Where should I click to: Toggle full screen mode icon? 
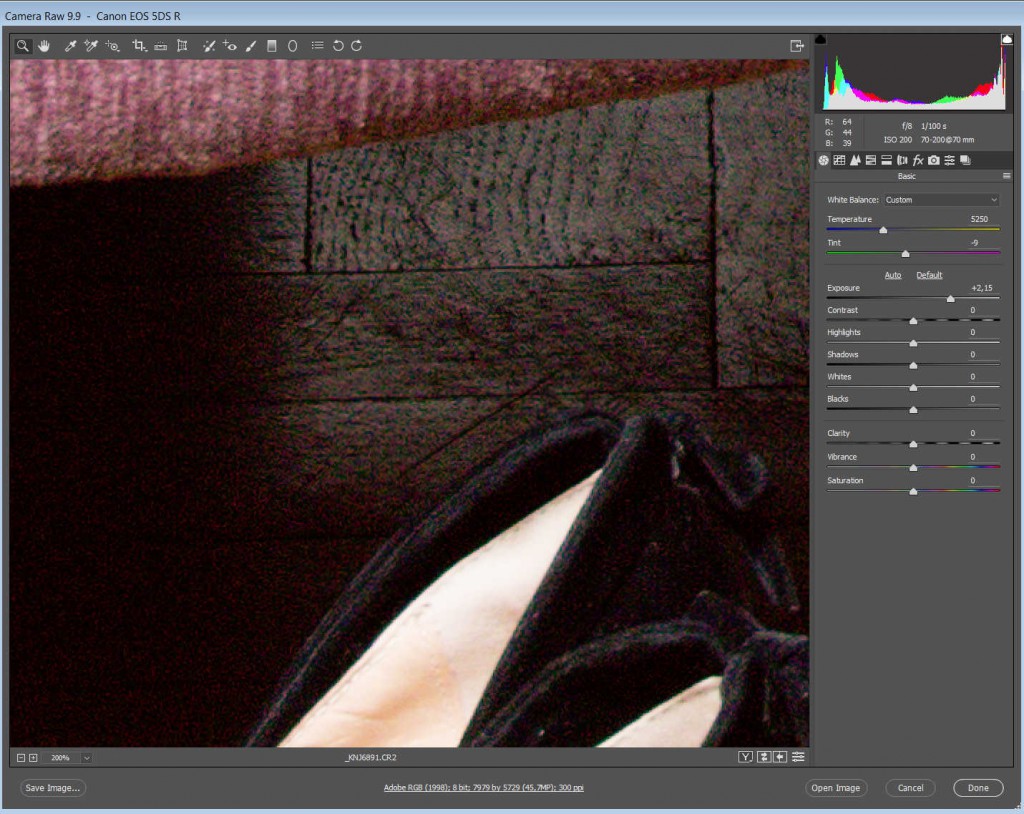[797, 46]
